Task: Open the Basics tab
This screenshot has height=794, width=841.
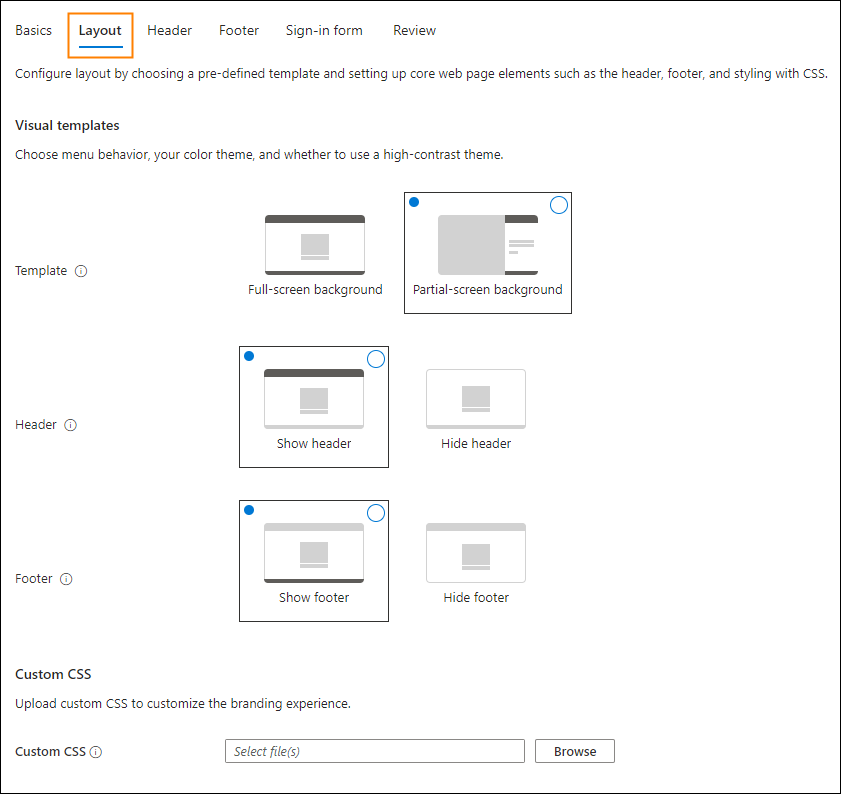Action: click(x=34, y=31)
